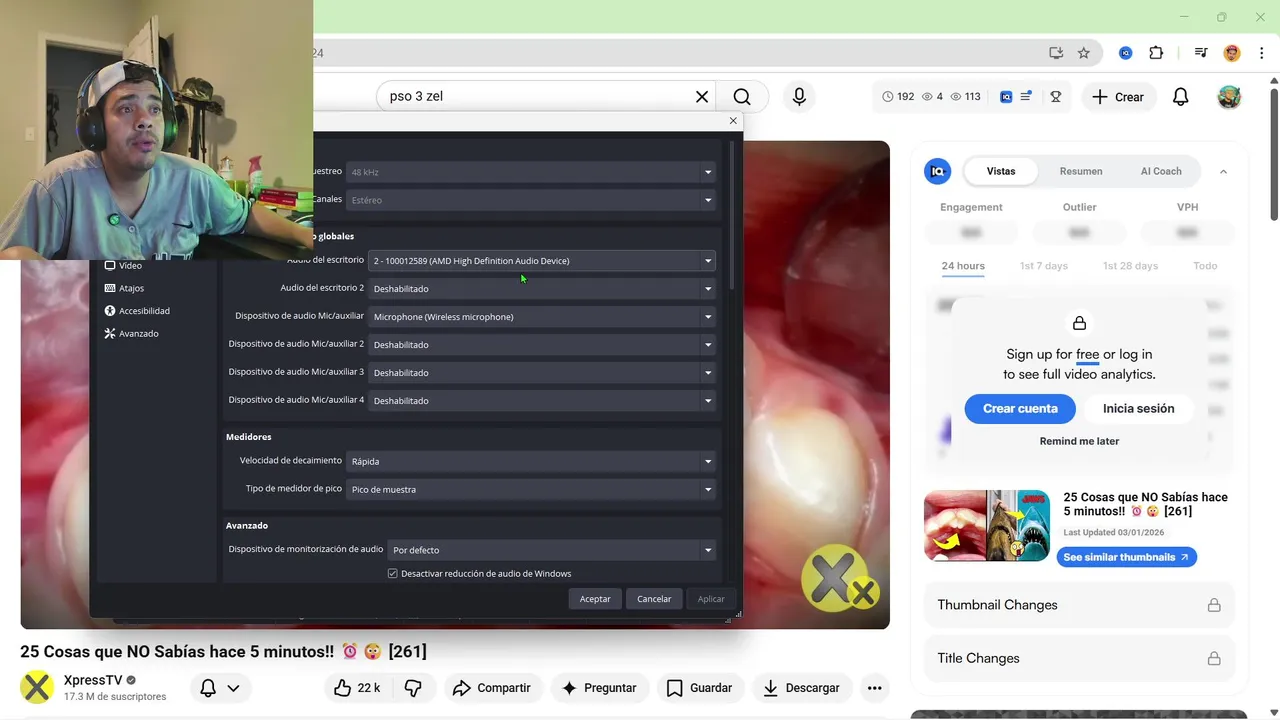Click Inicia sesión button
Viewport: 1280px width, 720px height.
[x=1138, y=409]
